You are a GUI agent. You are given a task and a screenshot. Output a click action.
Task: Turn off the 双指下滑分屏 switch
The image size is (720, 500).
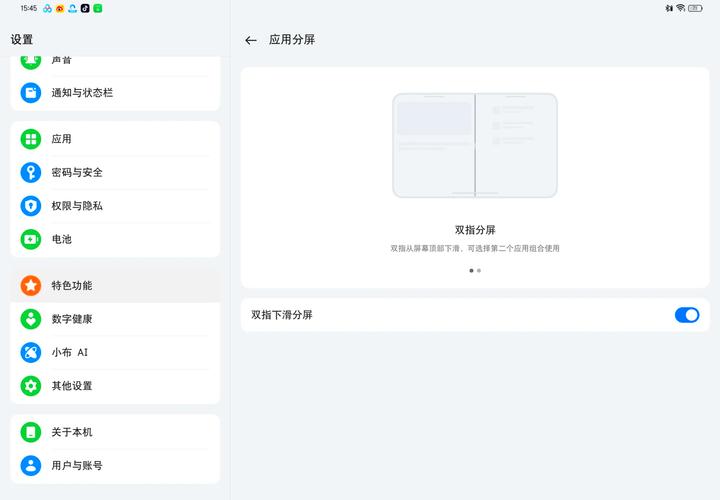pyautogui.click(x=687, y=315)
